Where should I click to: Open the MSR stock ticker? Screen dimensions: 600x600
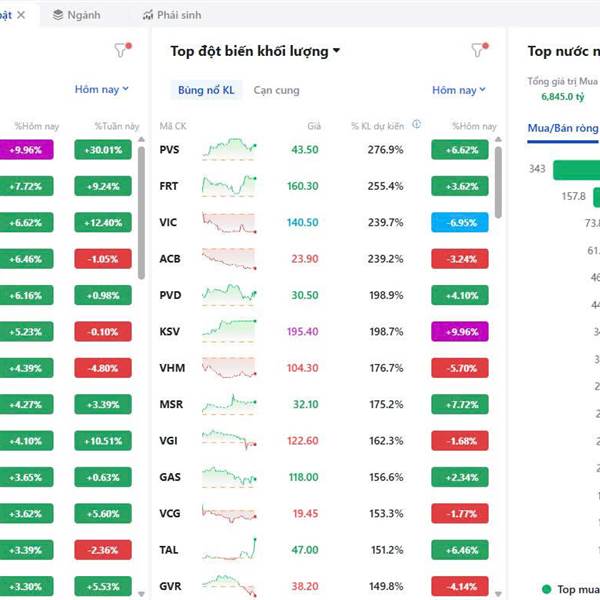pos(171,404)
